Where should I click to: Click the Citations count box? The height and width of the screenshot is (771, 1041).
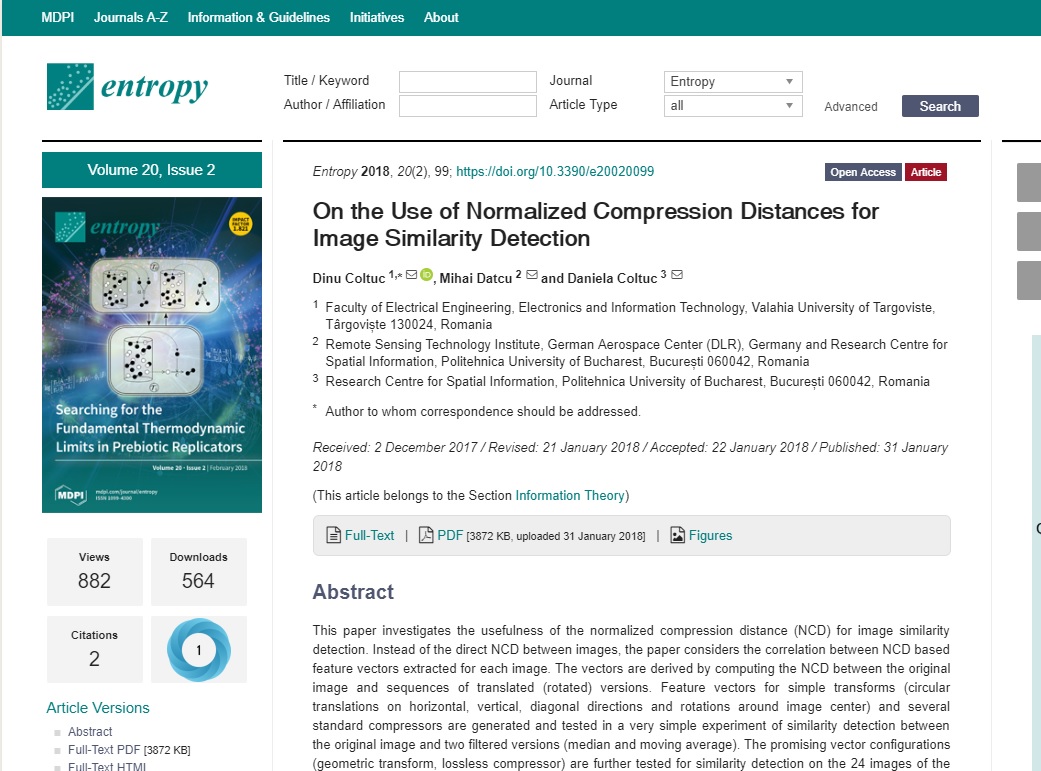pos(94,649)
